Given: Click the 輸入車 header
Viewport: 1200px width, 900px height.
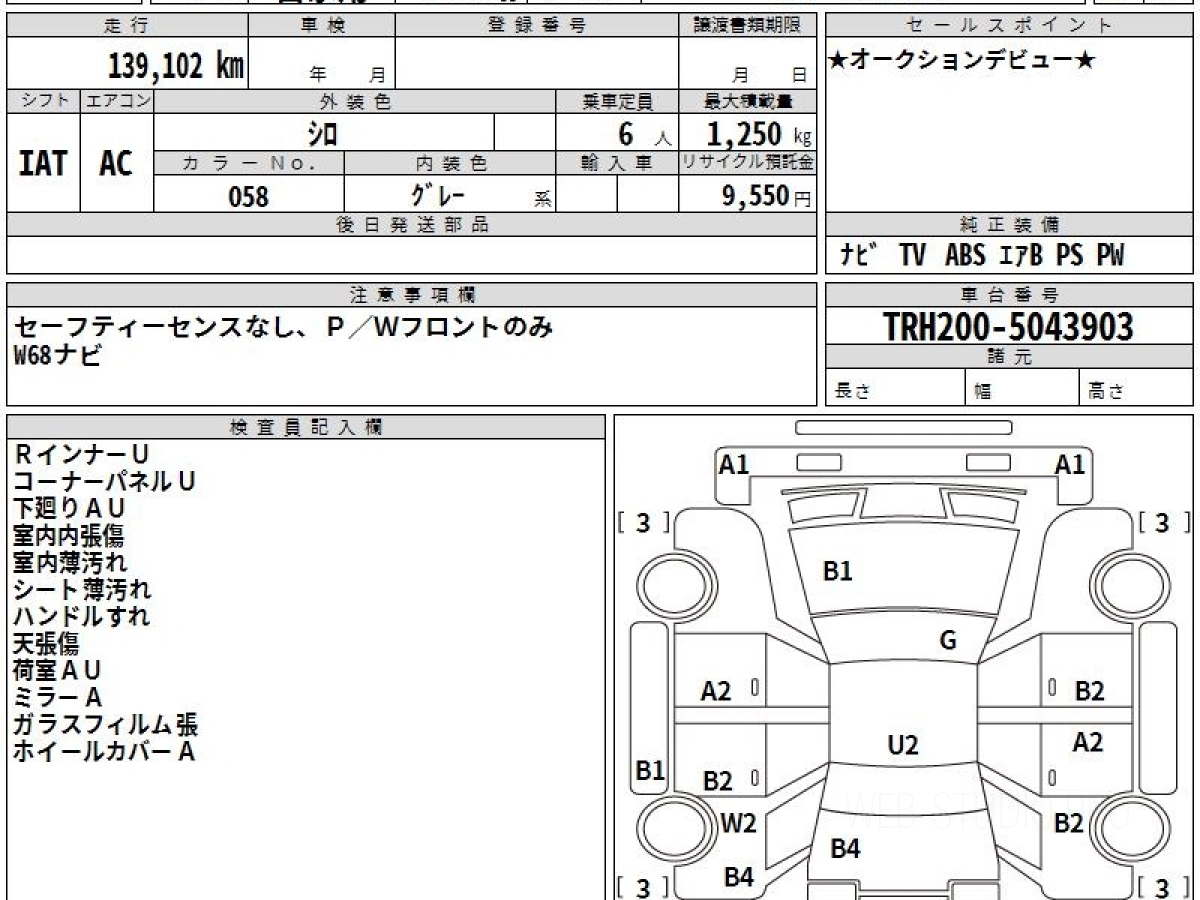Looking at the screenshot, I should click(617, 162).
